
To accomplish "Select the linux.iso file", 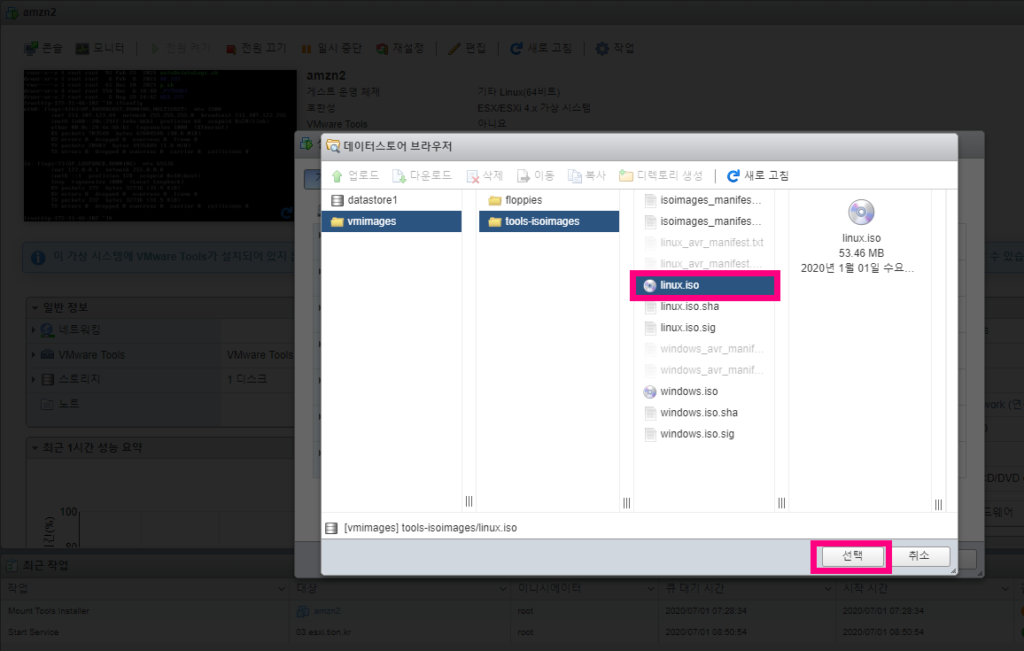I will pyautogui.click(x=705, y=285).
